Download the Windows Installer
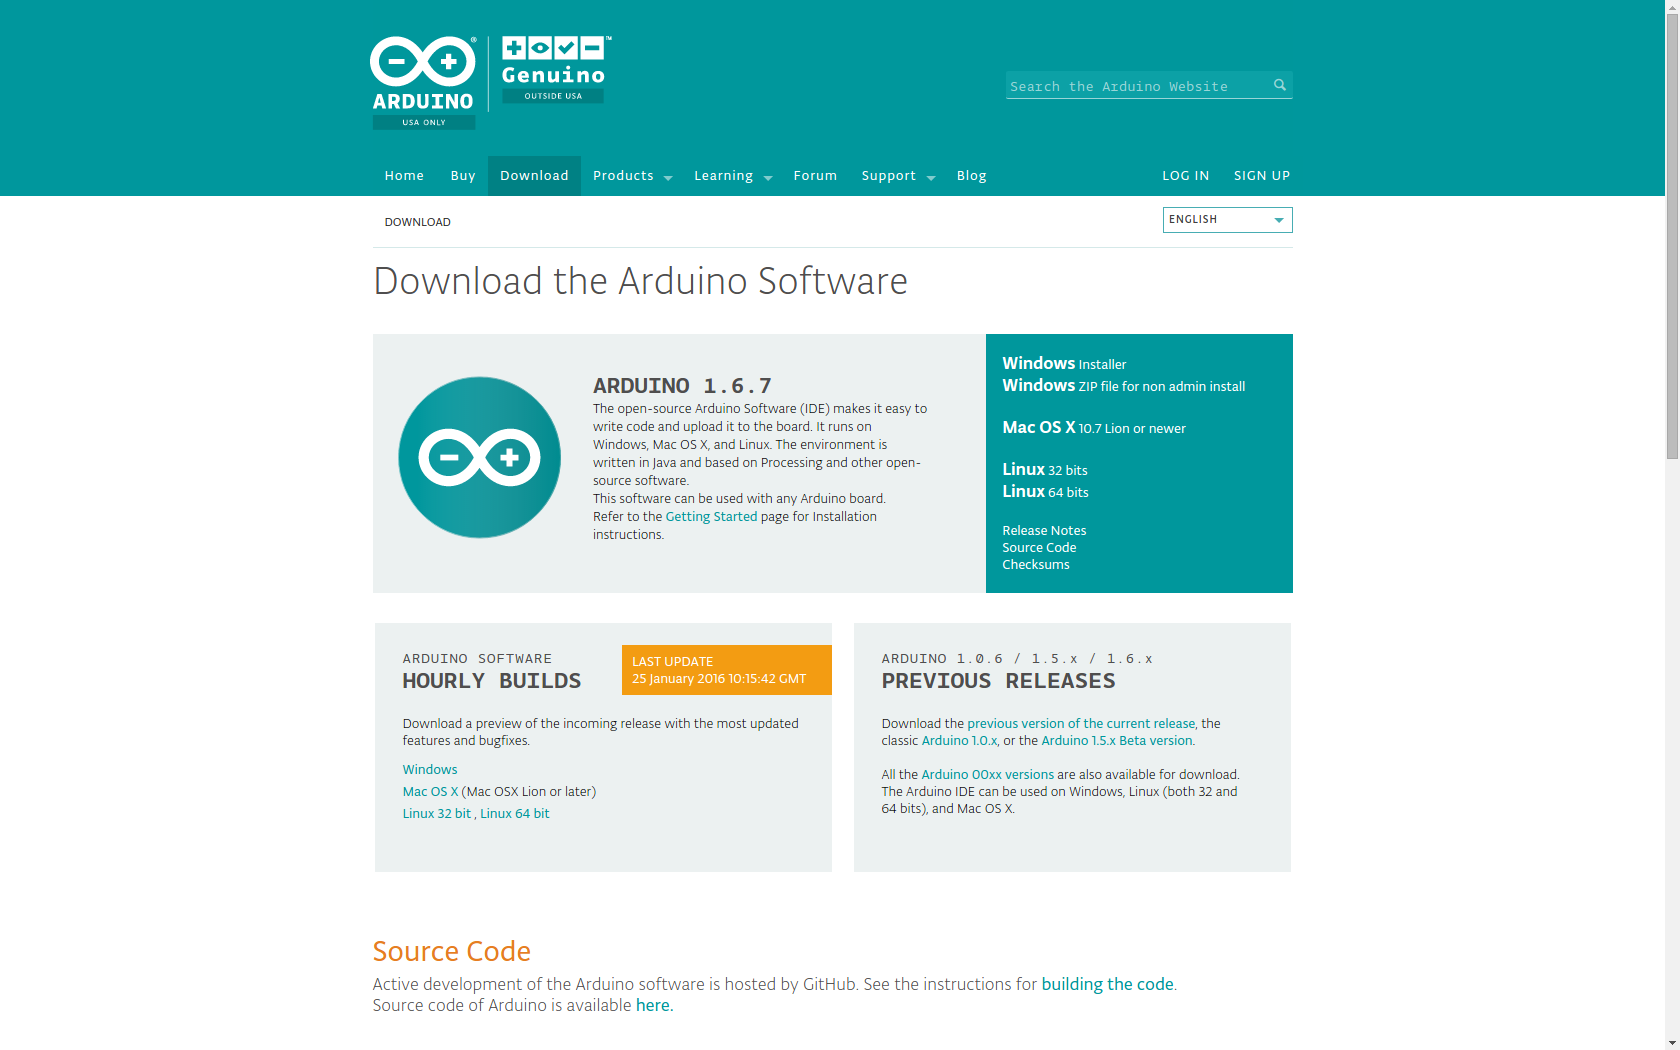The width and height of the screenshot is (1680, 1050). [1063, 363]
